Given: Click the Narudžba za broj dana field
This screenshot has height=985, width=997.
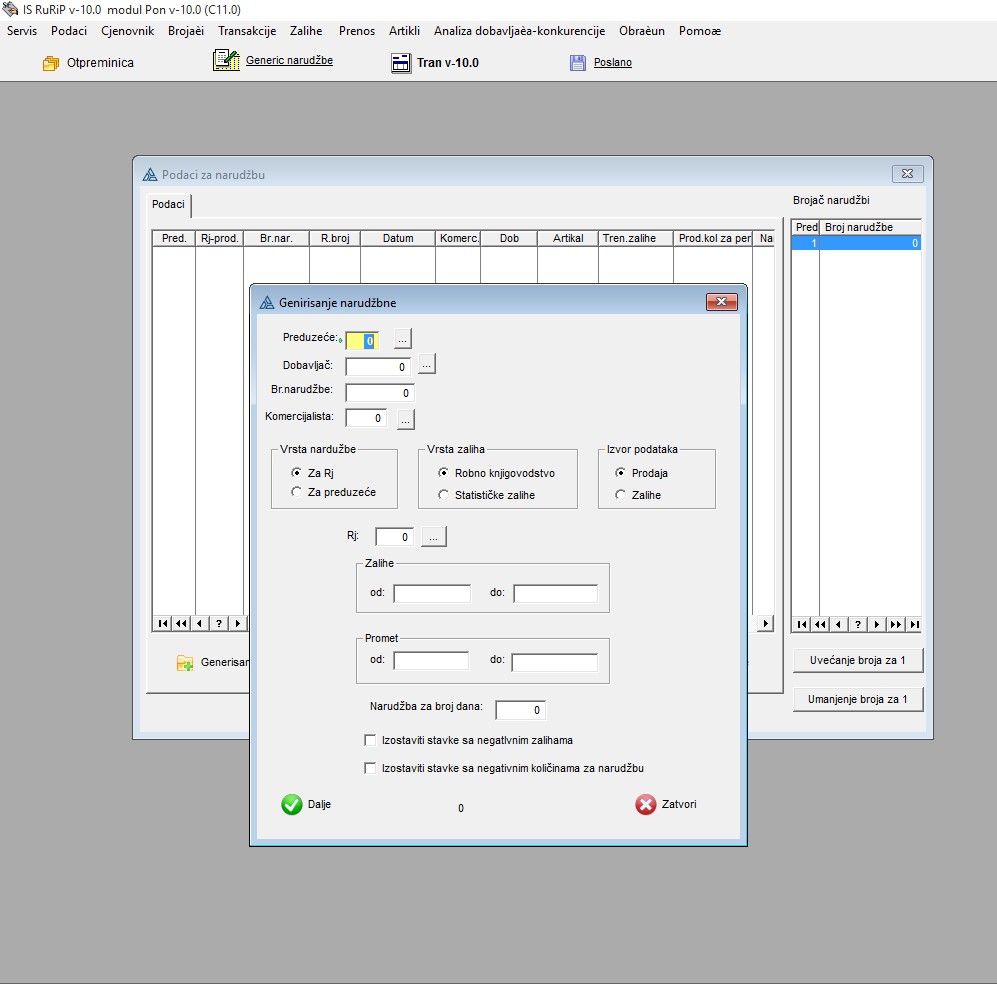Looking at the screenshot, I should click(520, 711).
